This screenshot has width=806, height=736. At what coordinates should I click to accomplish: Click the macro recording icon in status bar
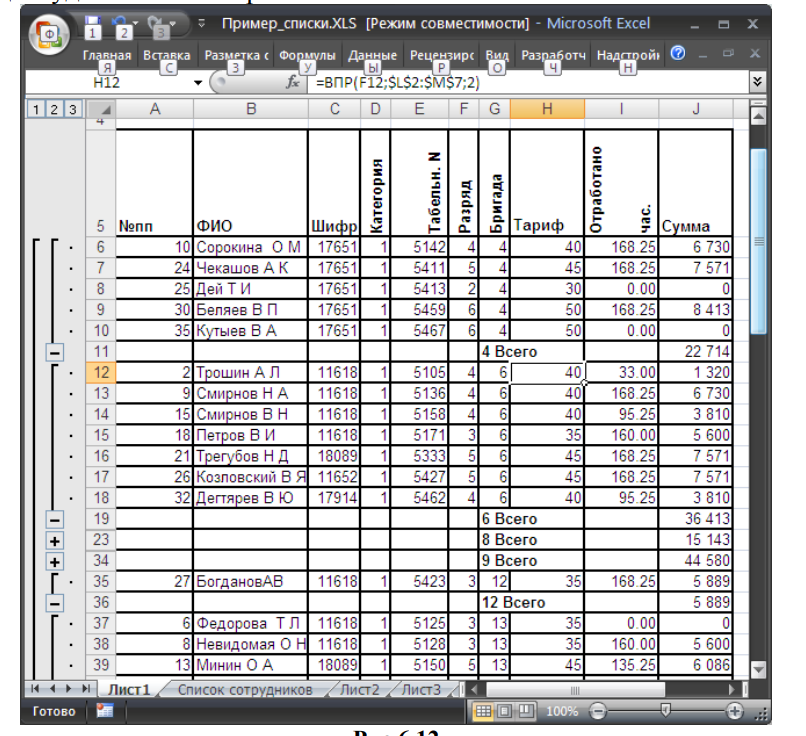[104, 711]
